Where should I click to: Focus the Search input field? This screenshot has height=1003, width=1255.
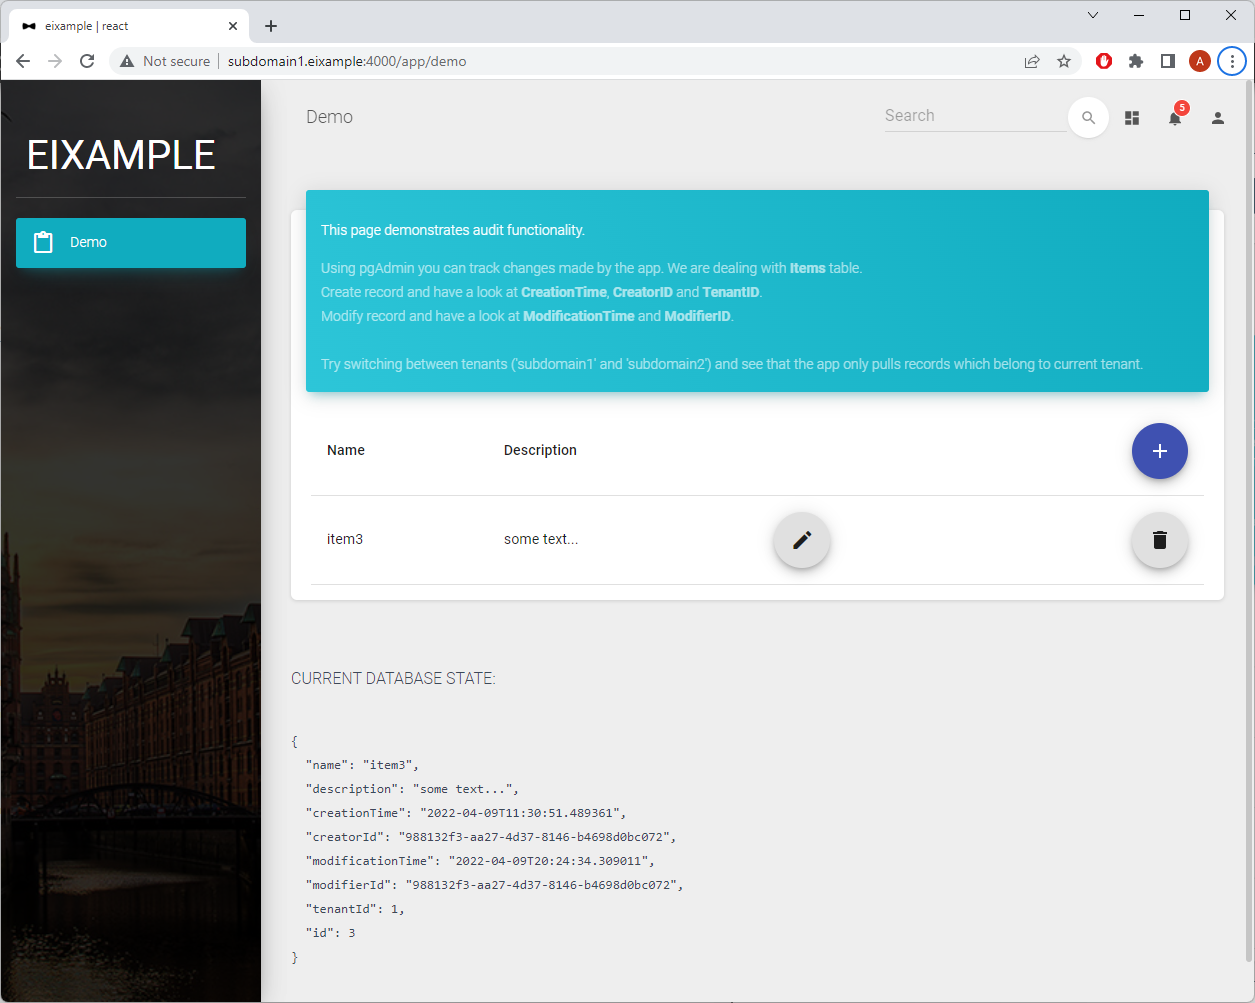click(975, 116)
